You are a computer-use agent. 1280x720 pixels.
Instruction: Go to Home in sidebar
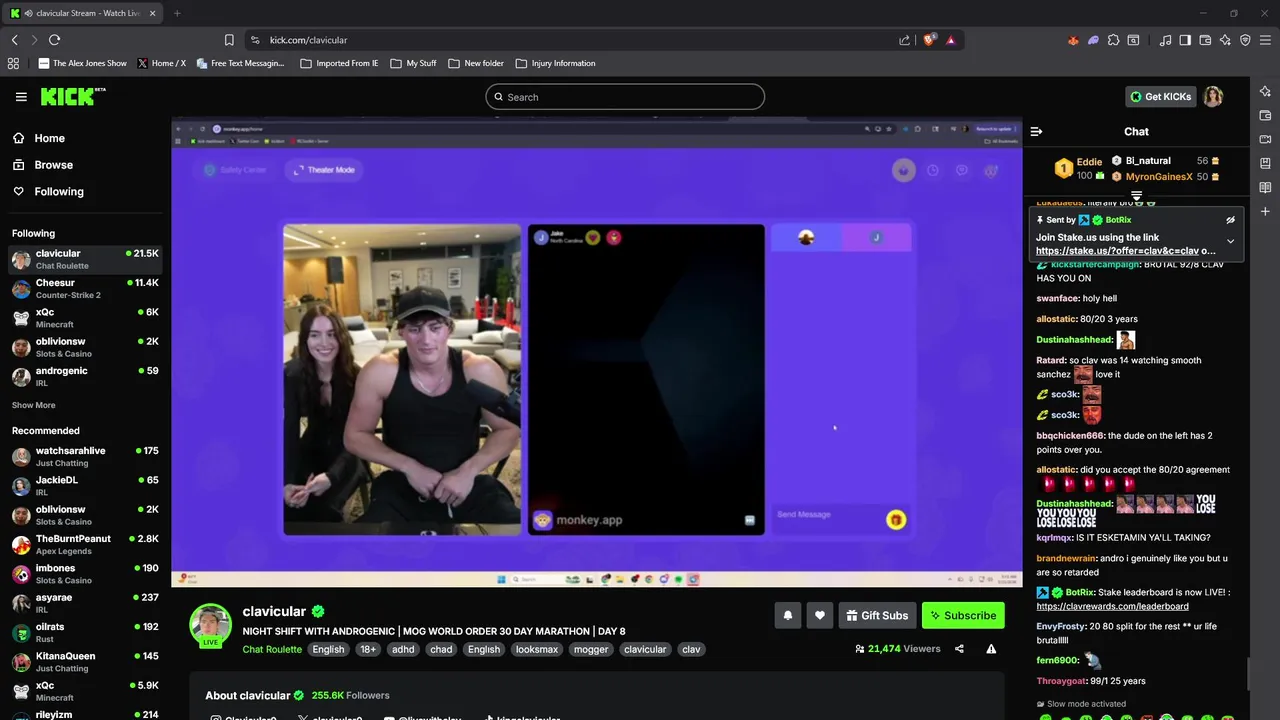tap(49, 138)
